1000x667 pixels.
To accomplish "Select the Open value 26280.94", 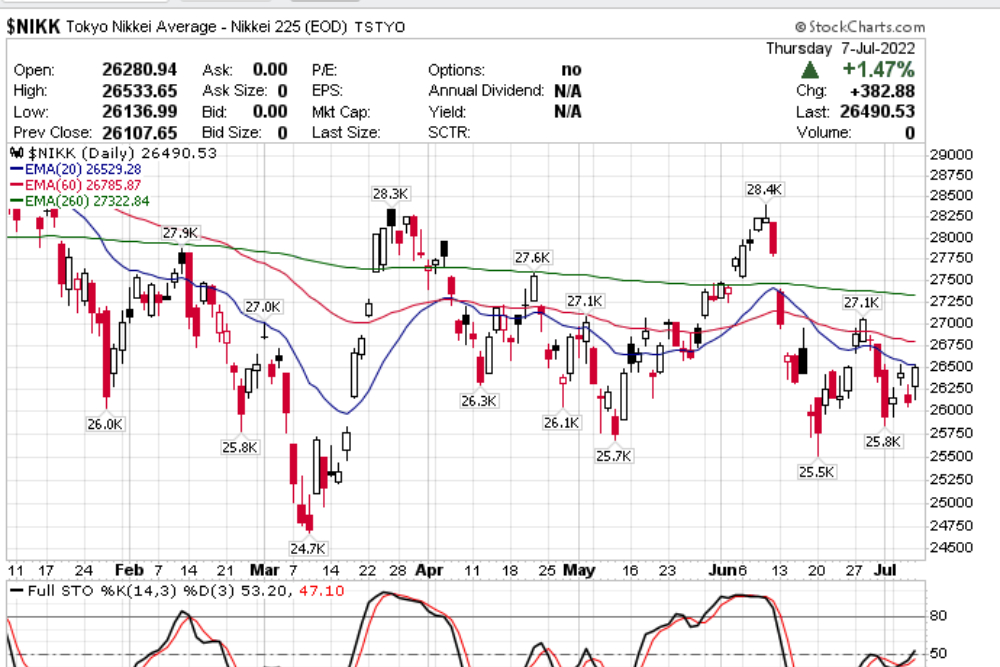I will 140,70.
